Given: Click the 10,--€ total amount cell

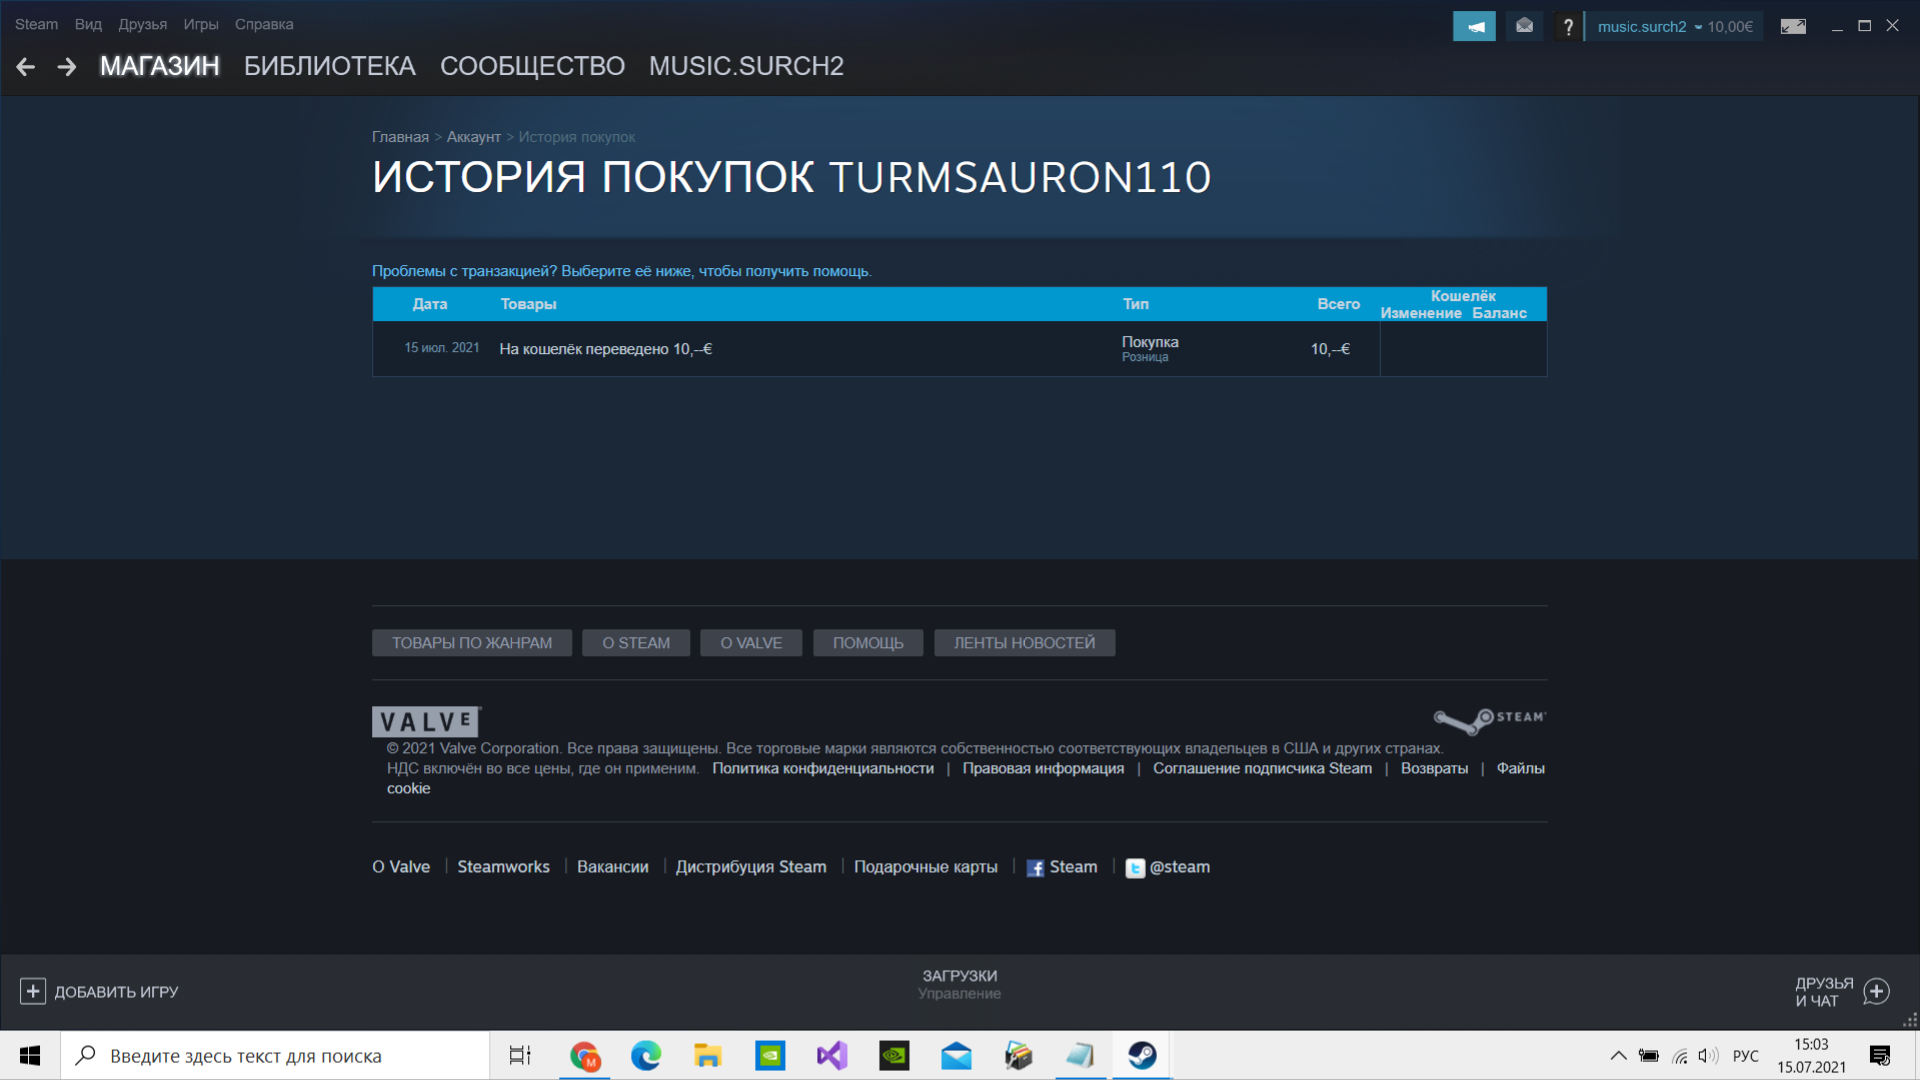Looking at the screenshot, I should [1330, 349].
